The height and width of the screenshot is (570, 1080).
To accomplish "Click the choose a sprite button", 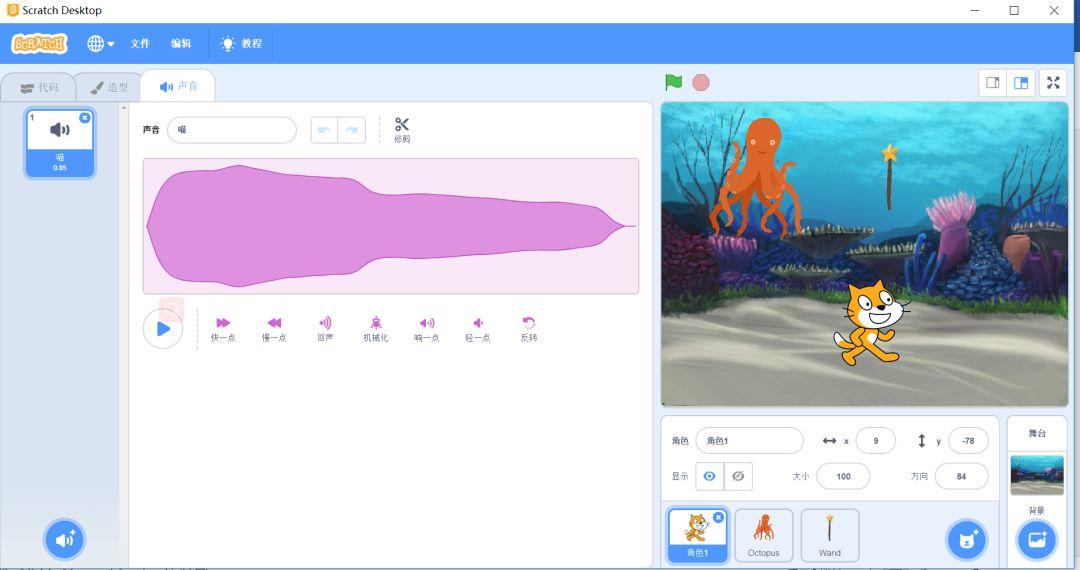I will (x=967, y=540).
